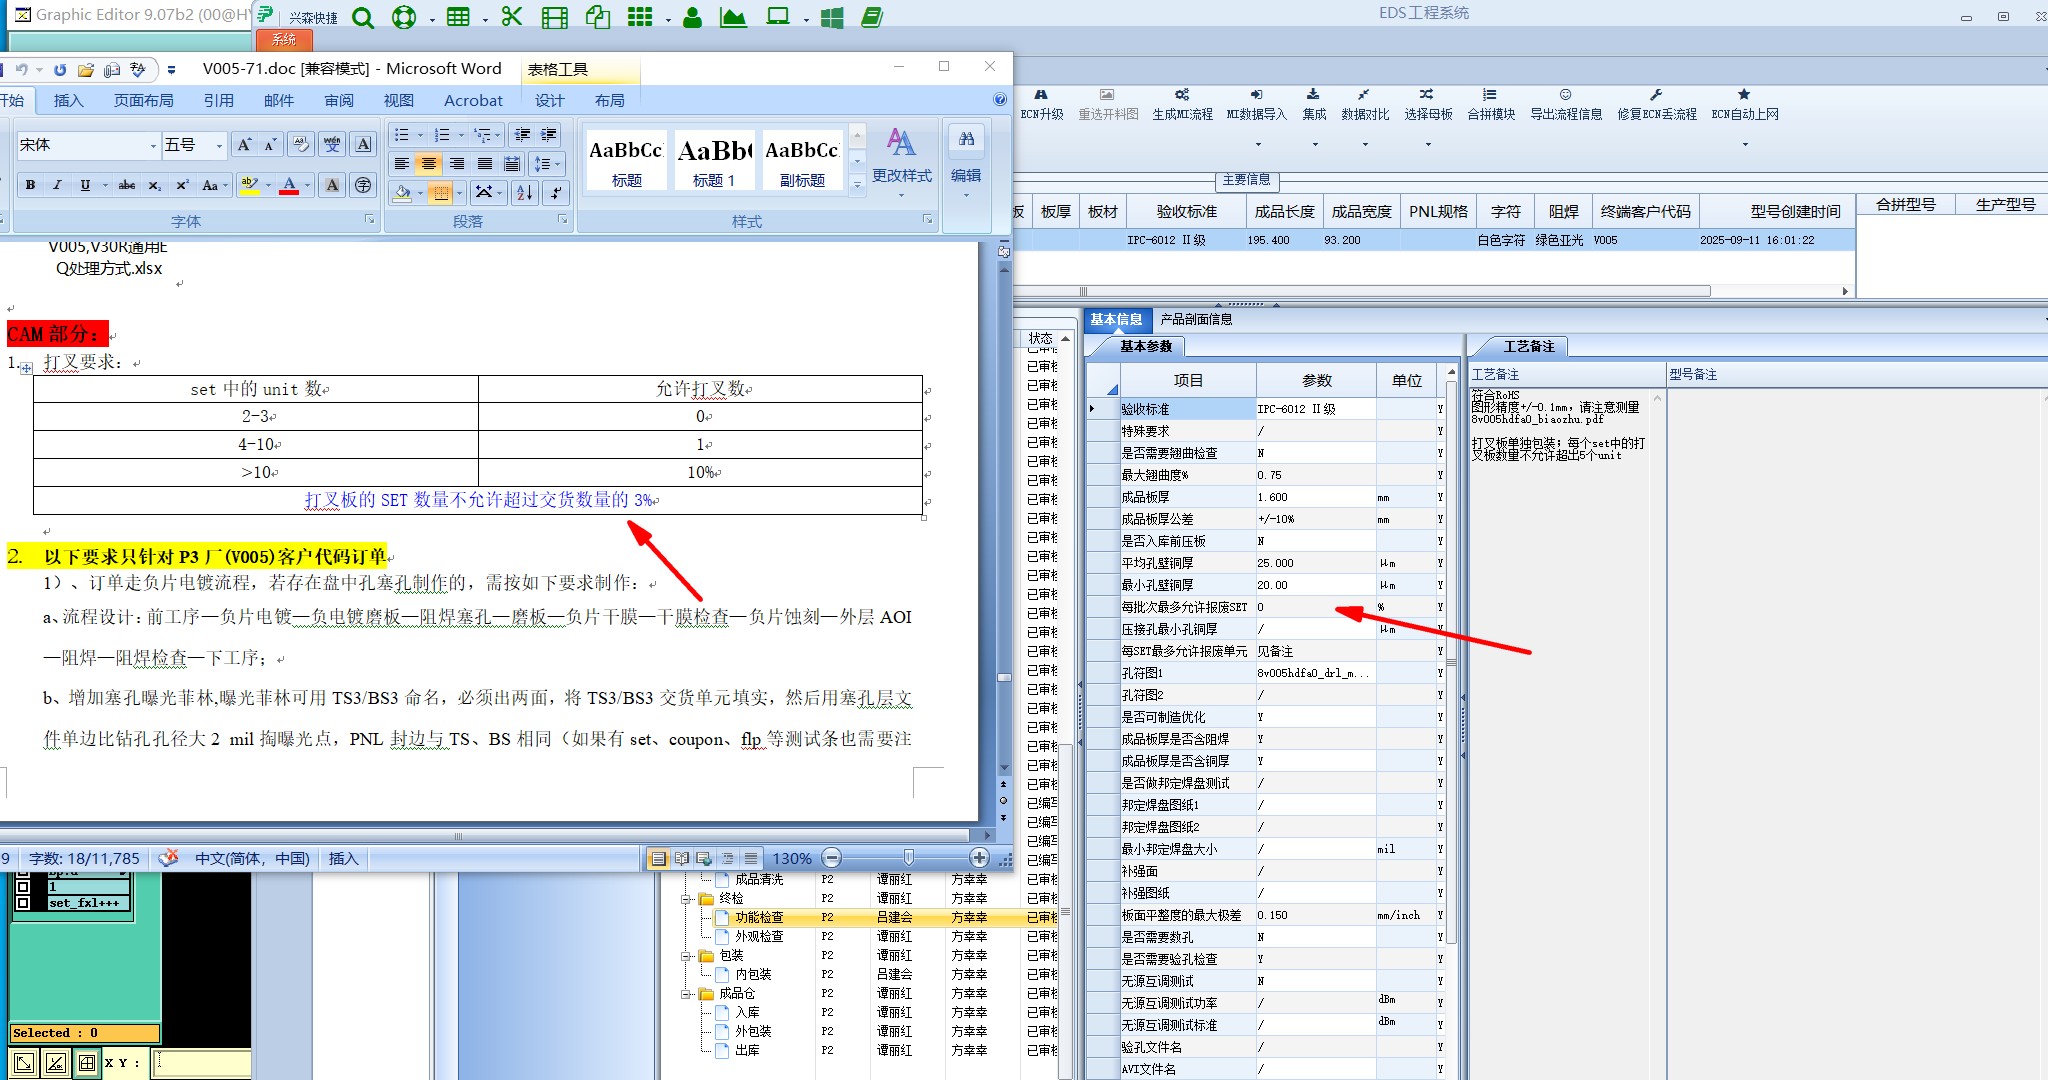Toggle 插入 insert mode in status bar

pyautogui.click(x=343, y=858)
